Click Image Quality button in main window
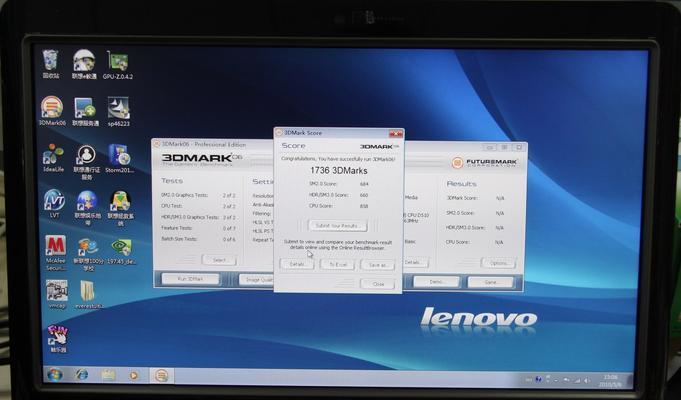The width and height of the screenshot is (681, 400). coord(257,279)
